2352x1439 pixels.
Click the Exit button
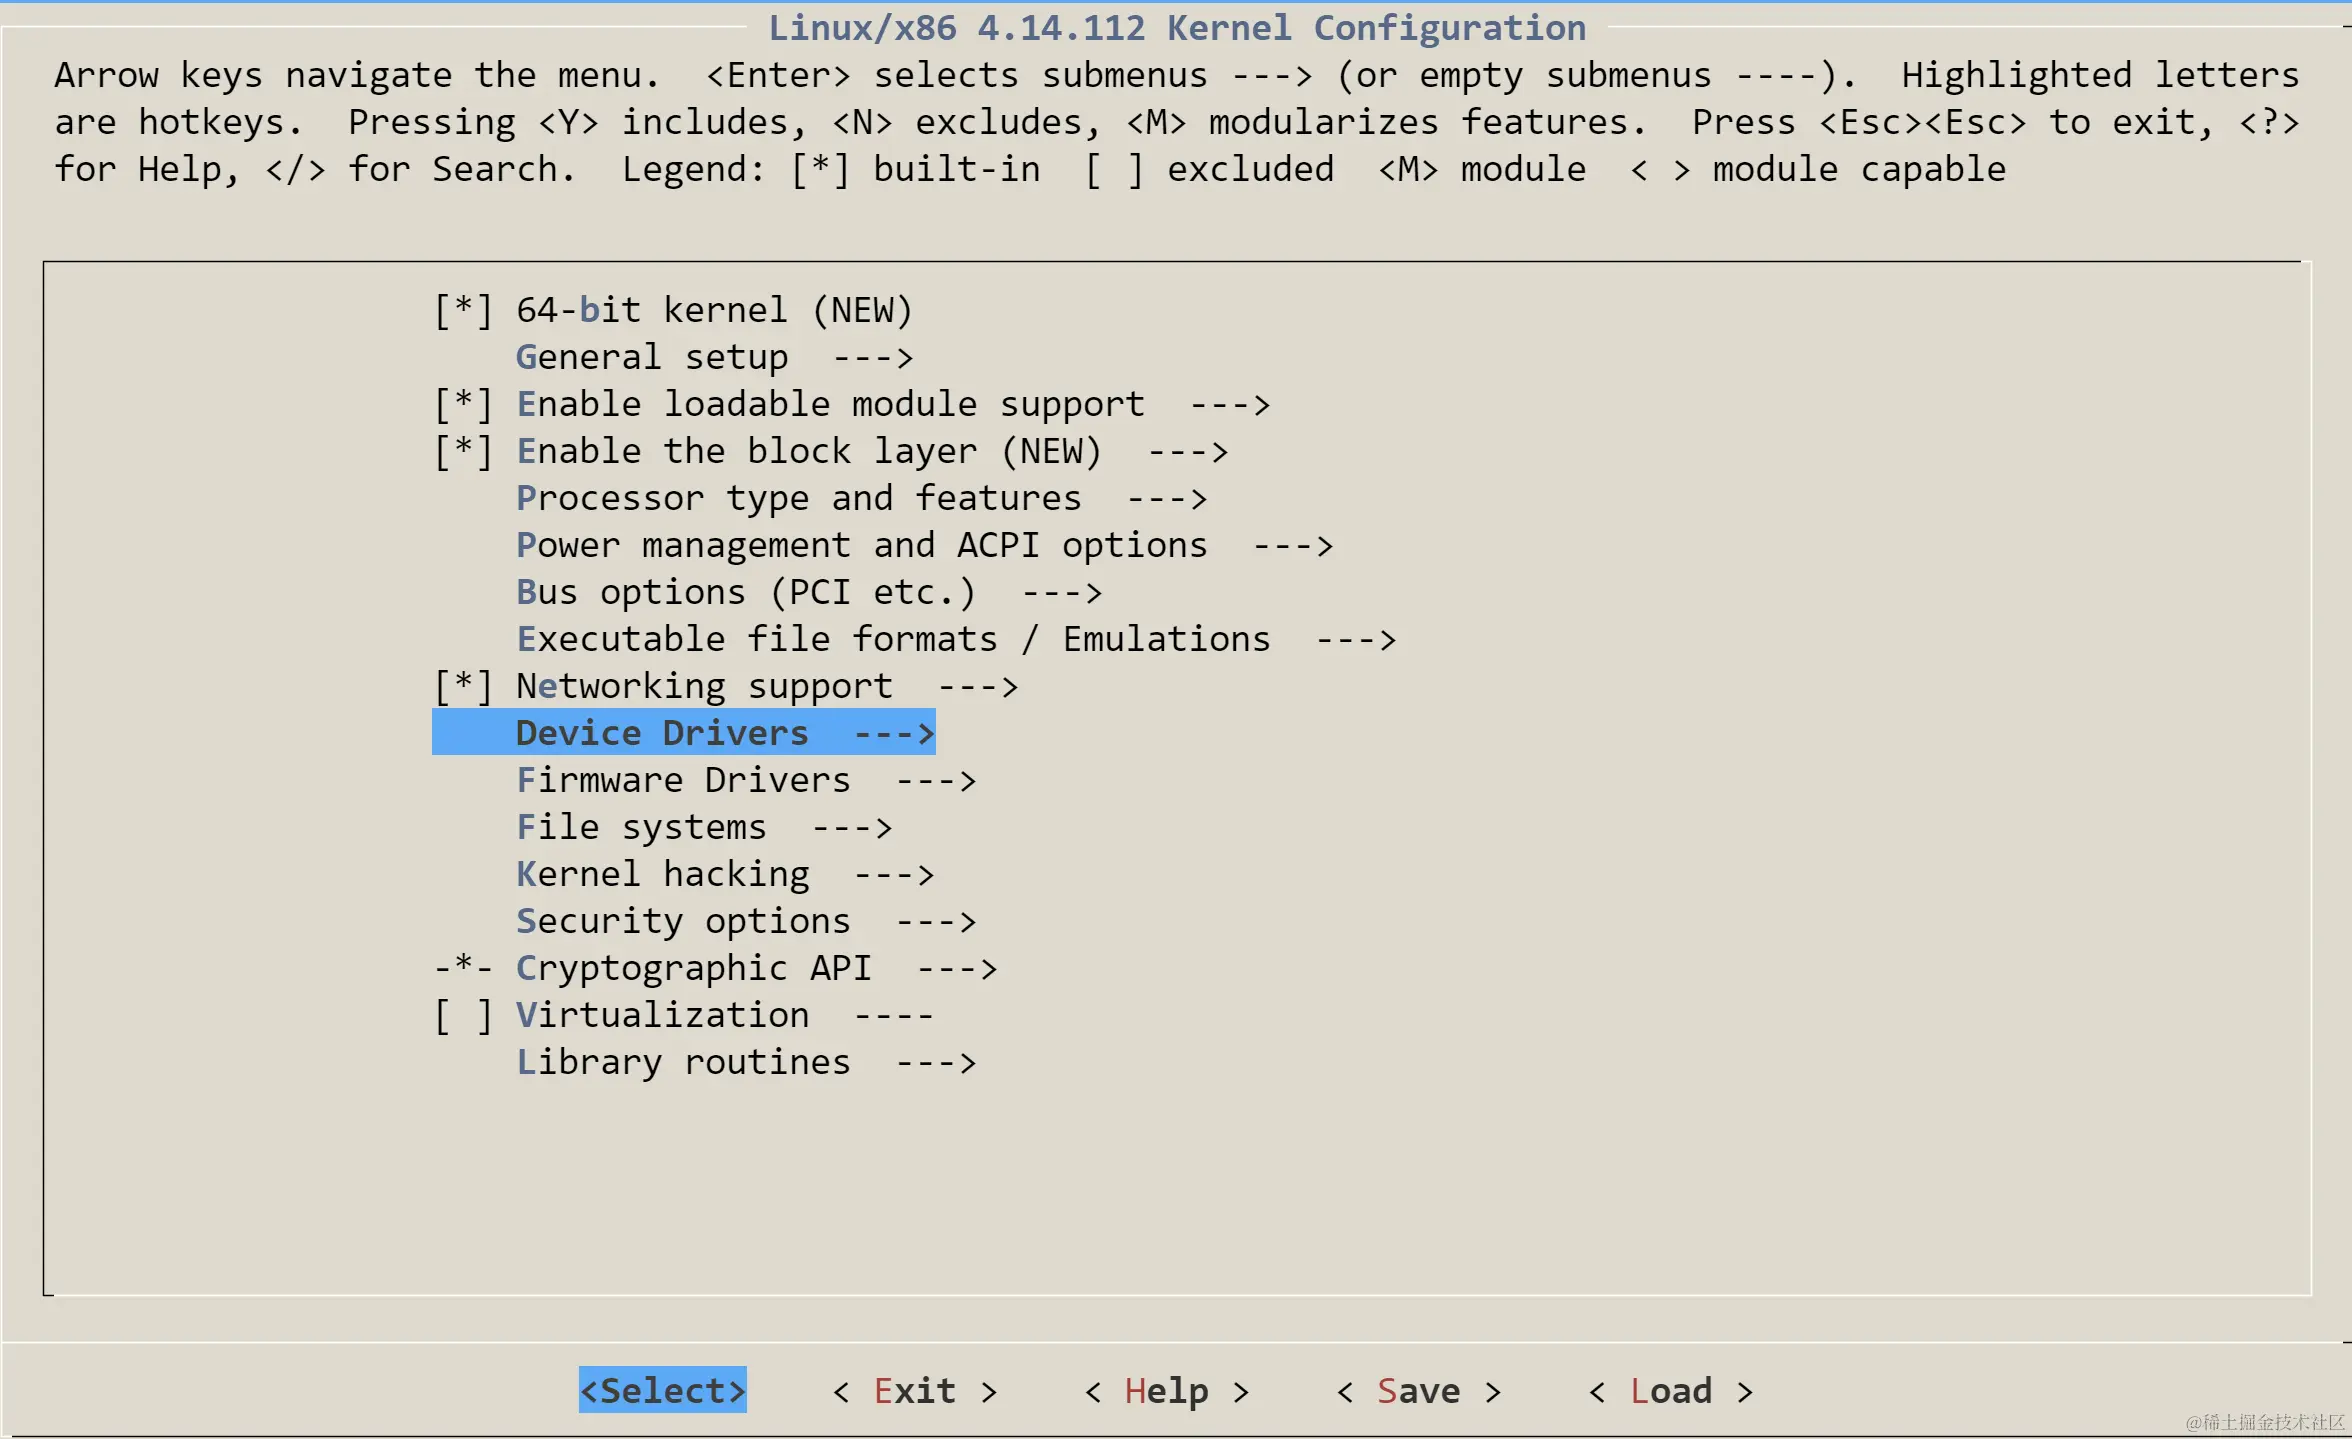click(x=914, y=1391)
